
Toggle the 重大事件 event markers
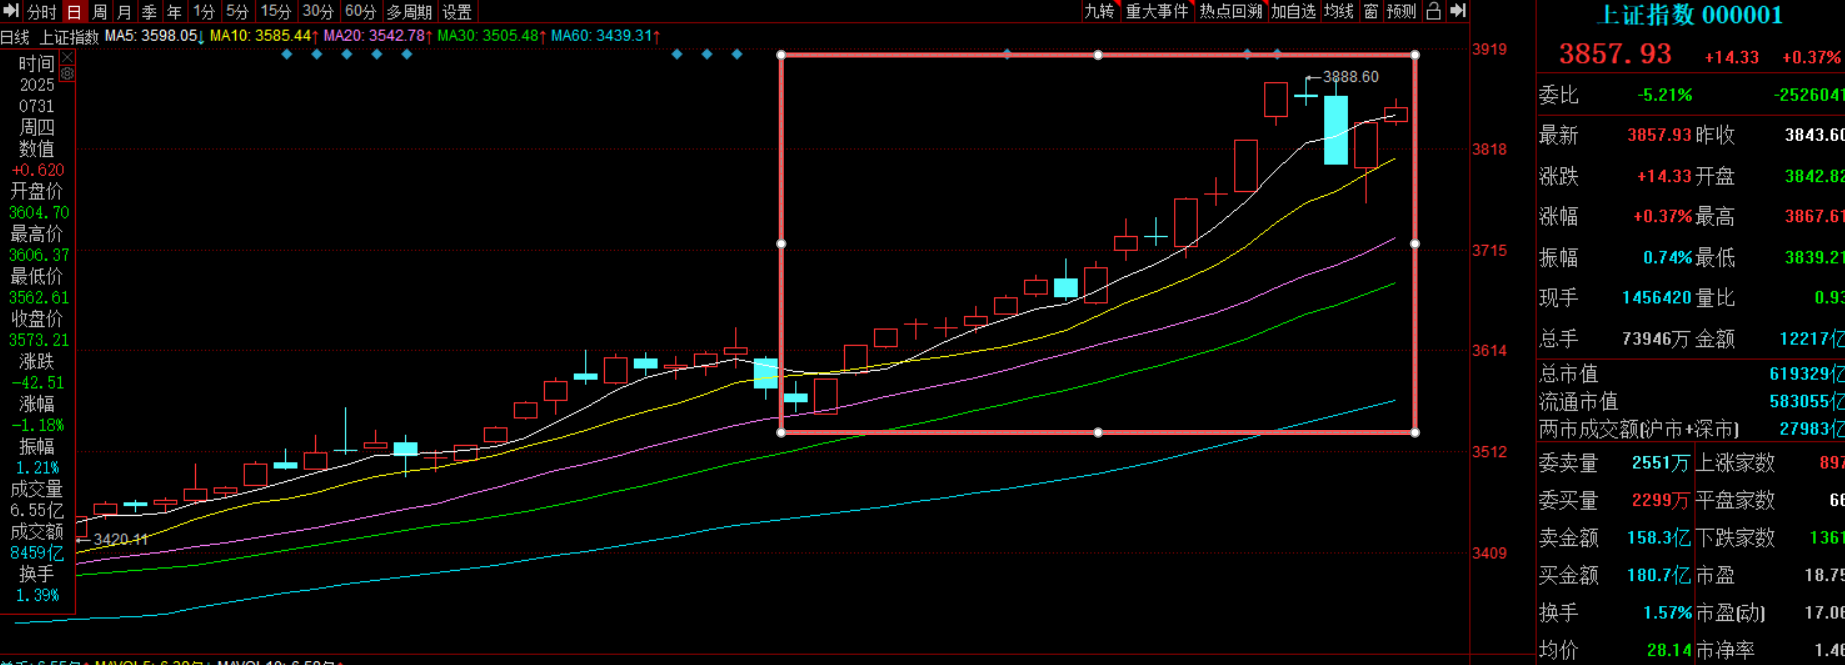[1157, 11]
